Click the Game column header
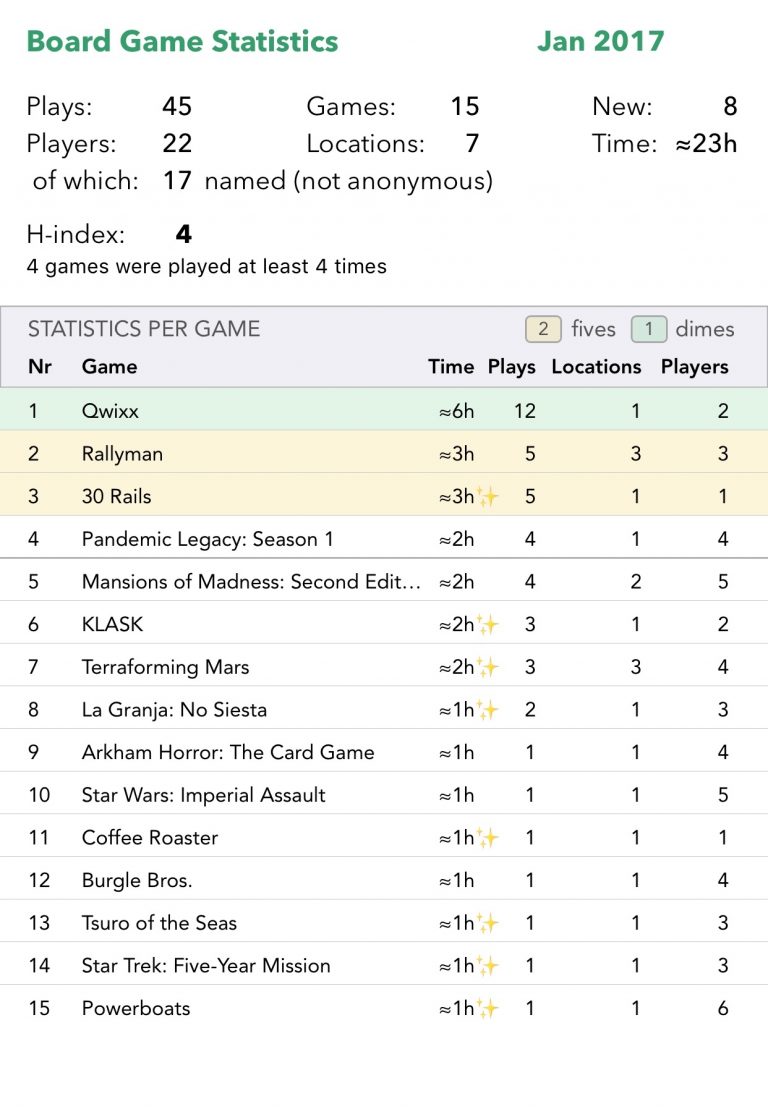 109,367
